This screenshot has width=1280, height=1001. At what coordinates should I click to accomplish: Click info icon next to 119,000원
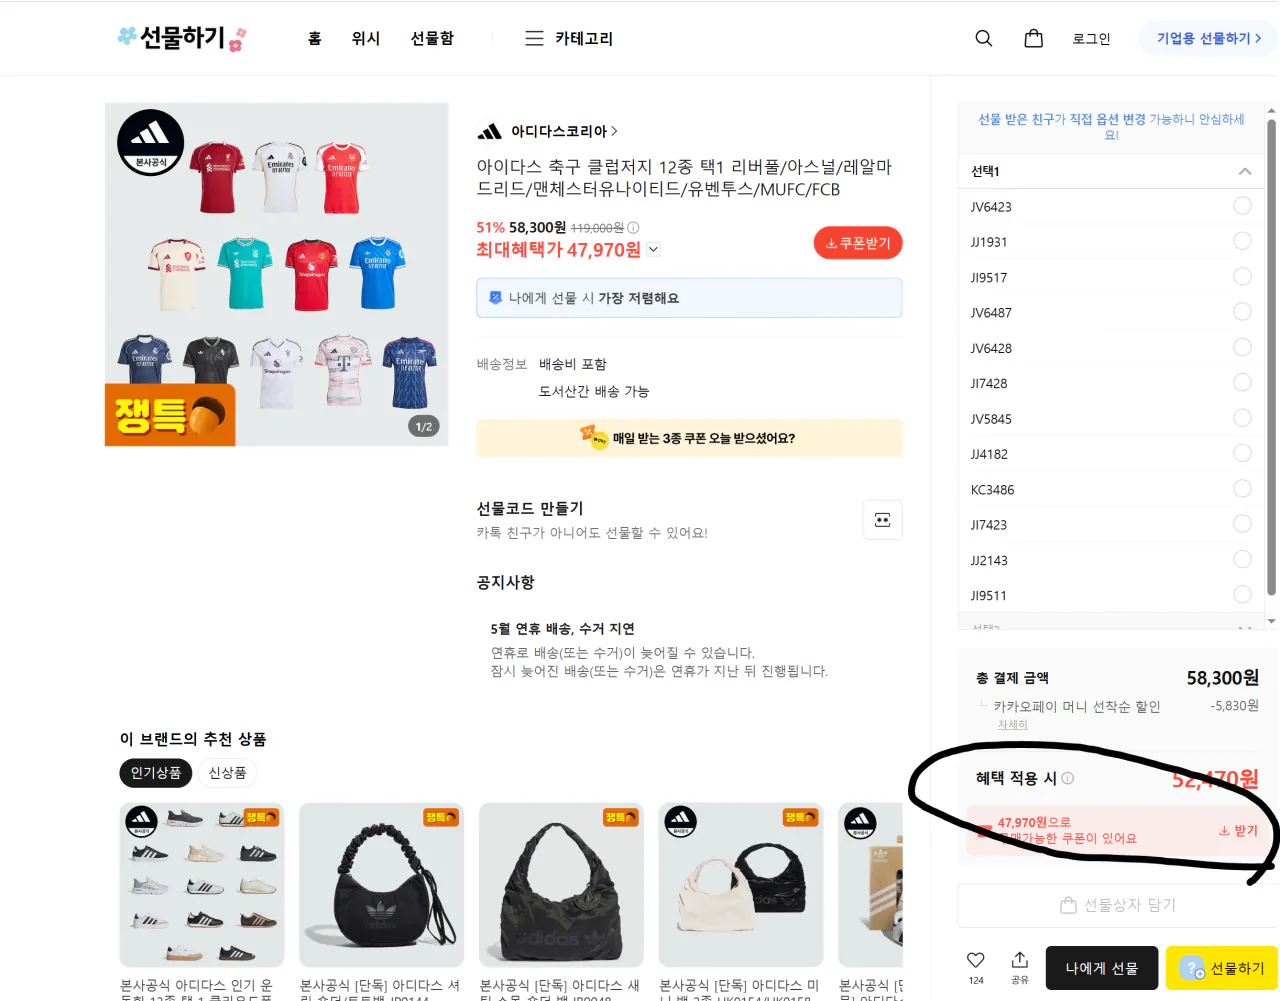click(633, 227)
